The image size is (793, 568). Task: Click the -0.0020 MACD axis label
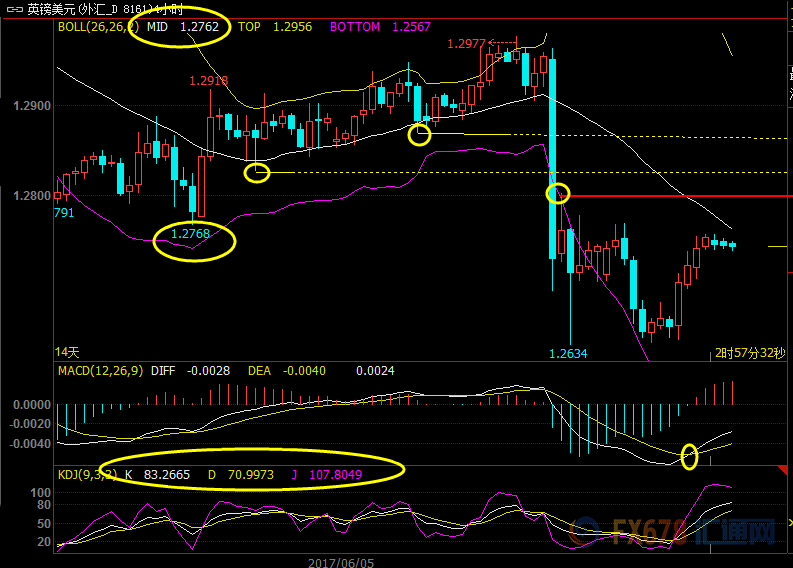point(30,424)
